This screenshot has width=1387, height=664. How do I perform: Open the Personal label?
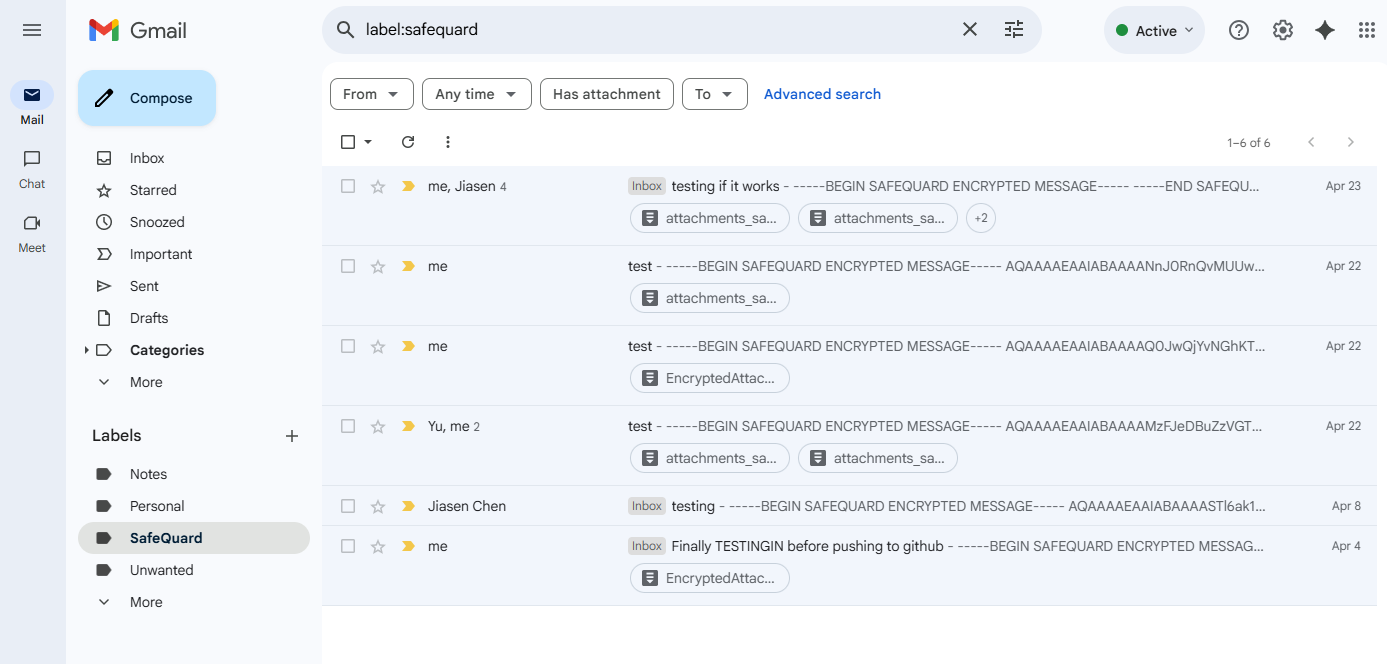(x=157, y=506)
